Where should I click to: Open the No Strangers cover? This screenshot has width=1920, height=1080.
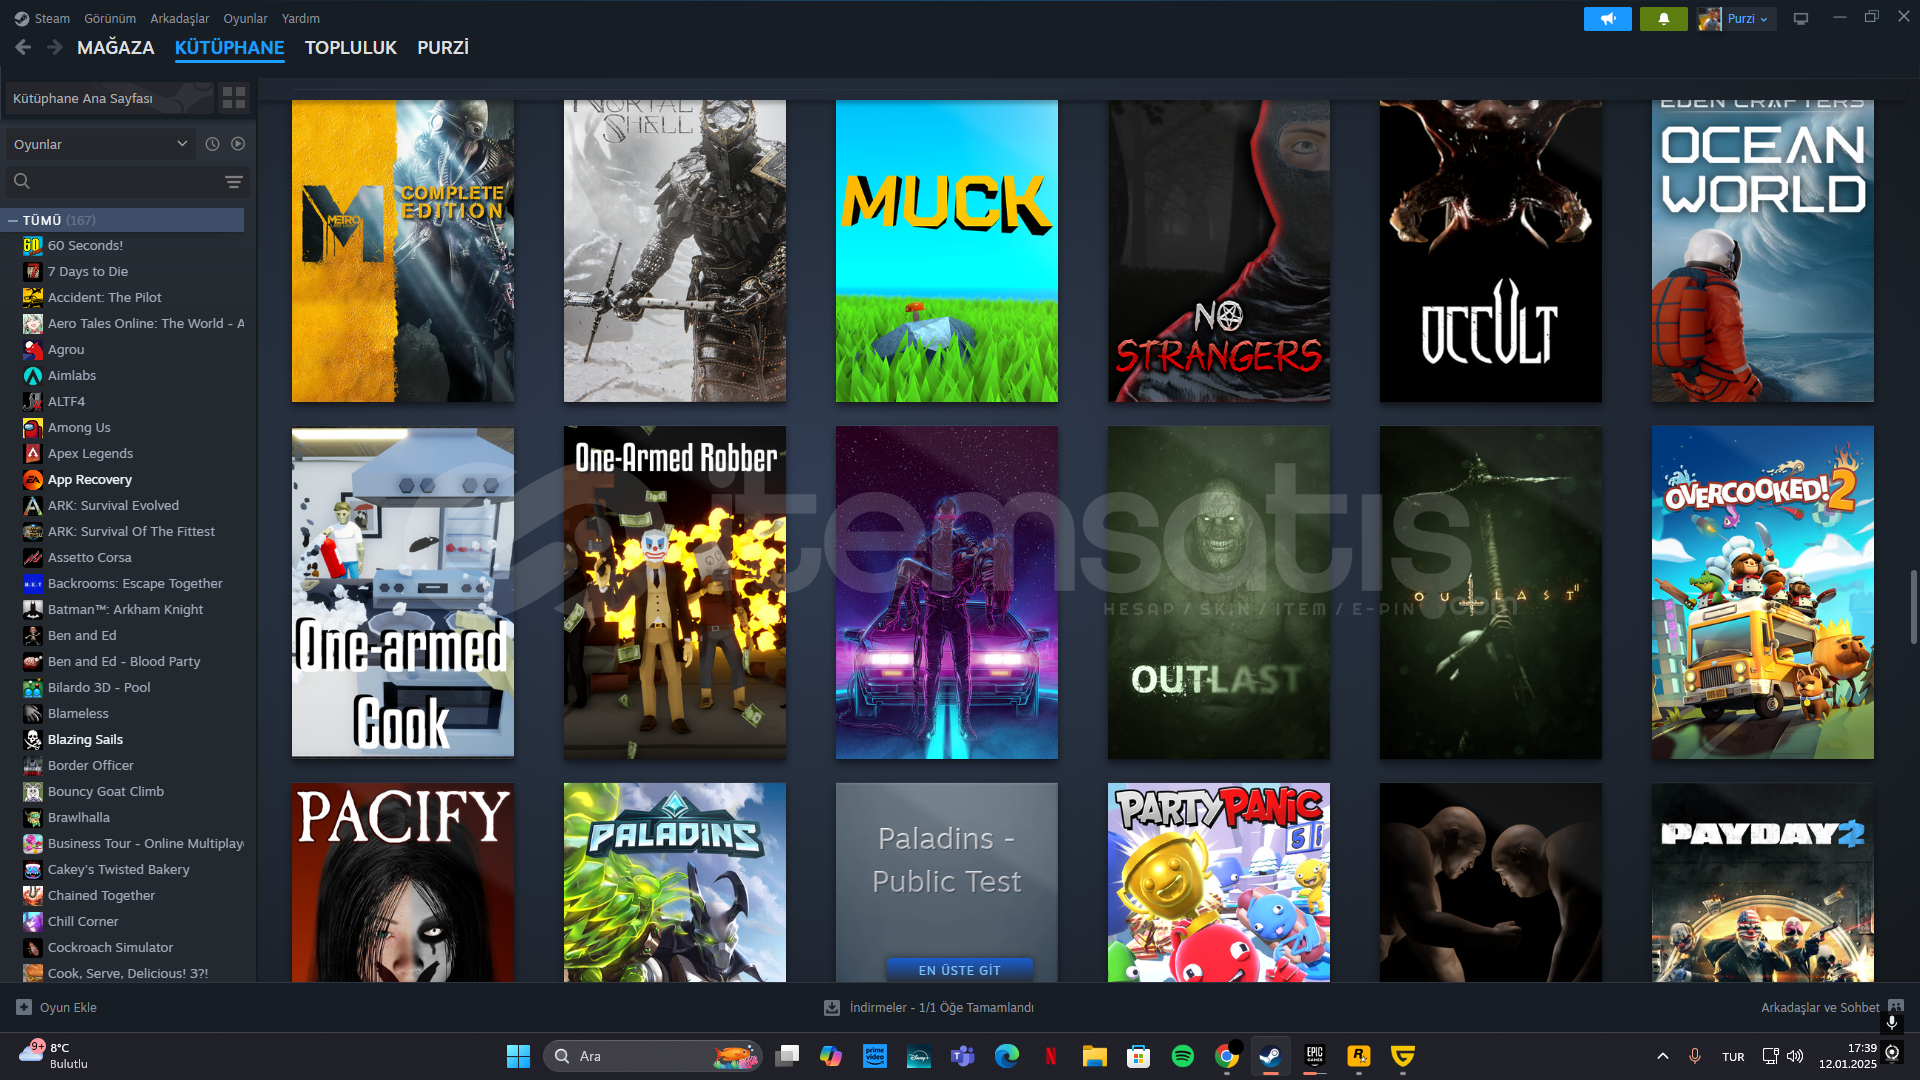(1219, 250)
